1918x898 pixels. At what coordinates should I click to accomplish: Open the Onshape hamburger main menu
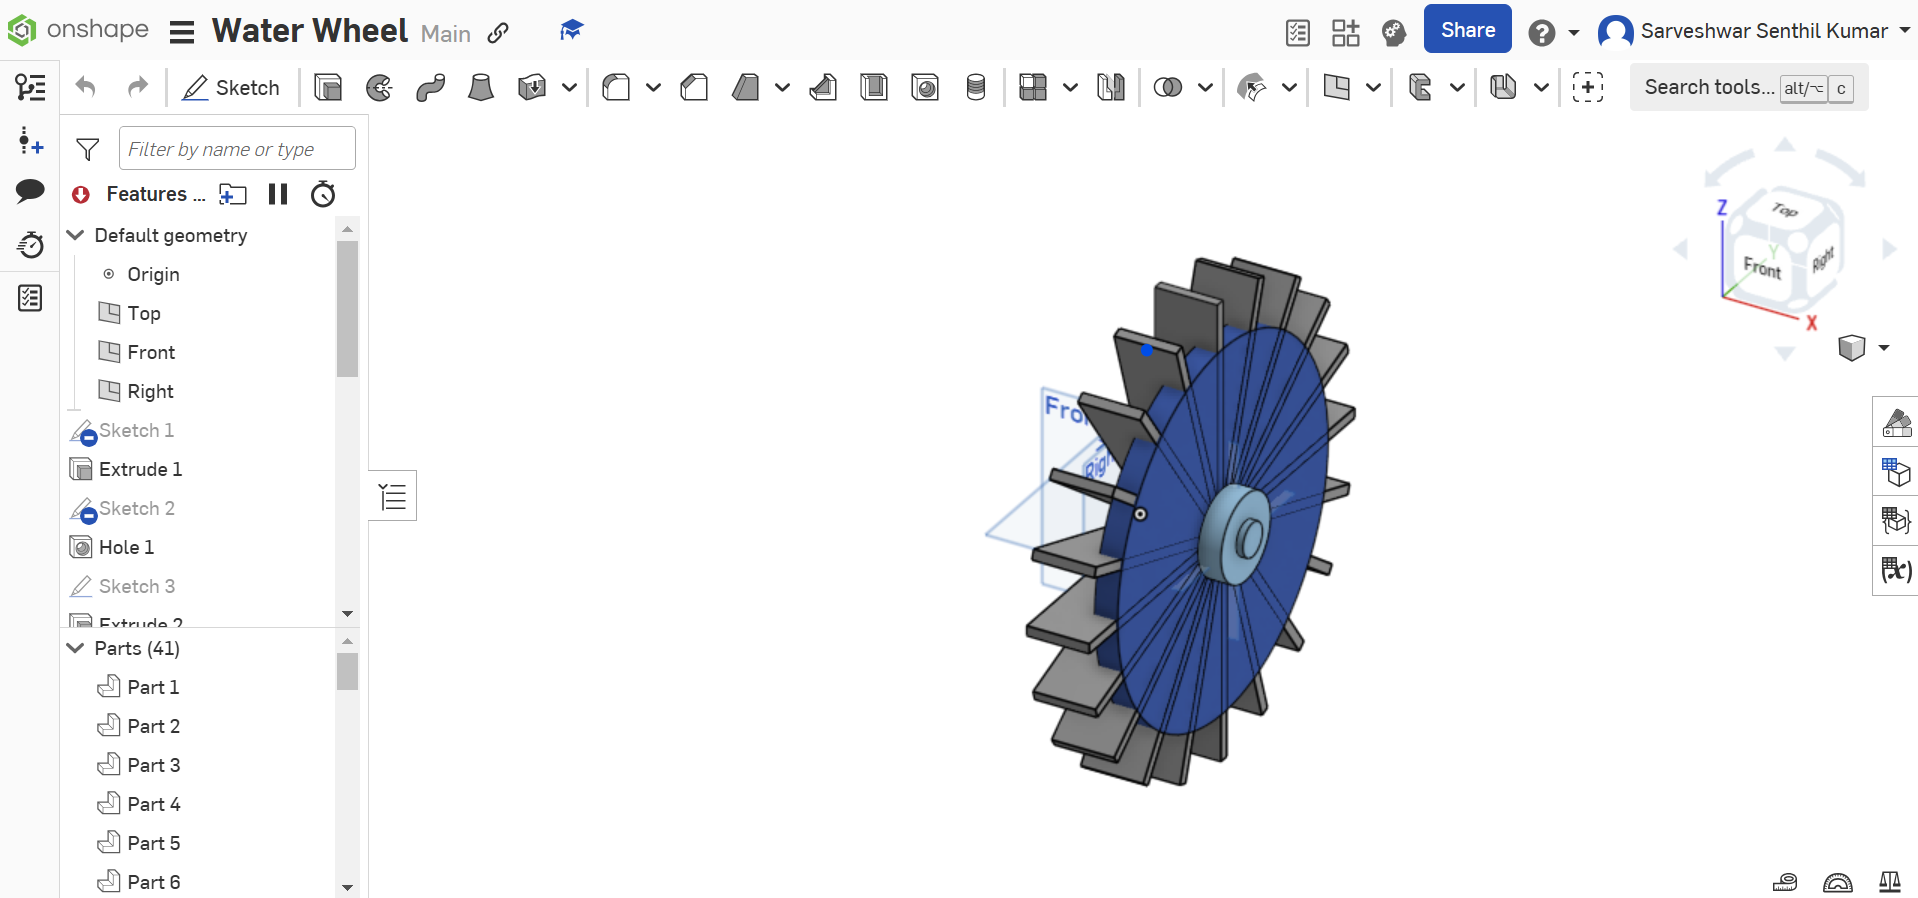pos(181,32)
